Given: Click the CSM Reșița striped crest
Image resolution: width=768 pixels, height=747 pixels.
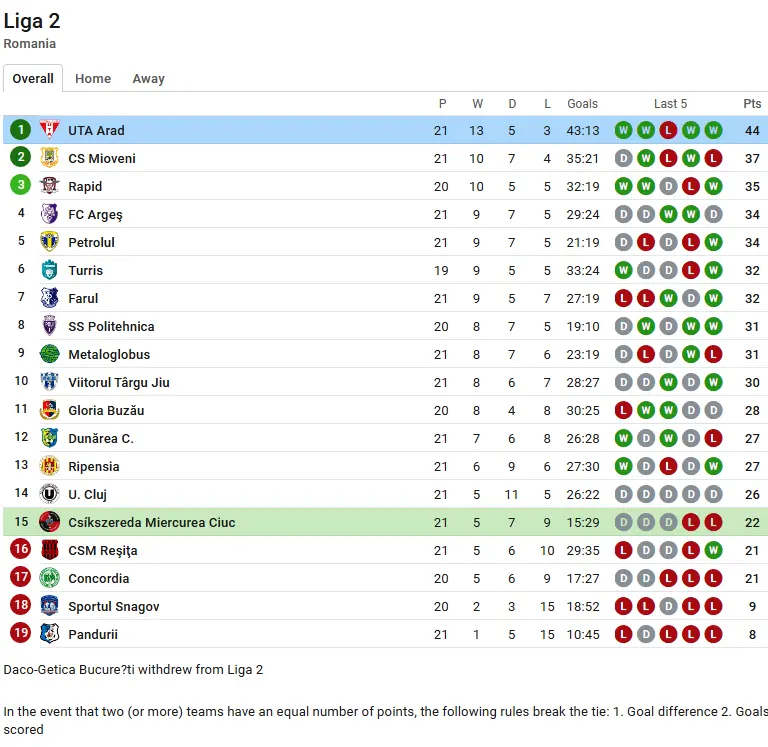Looking at the screenshot, I should pyautogui.click(x=49, y=550).
